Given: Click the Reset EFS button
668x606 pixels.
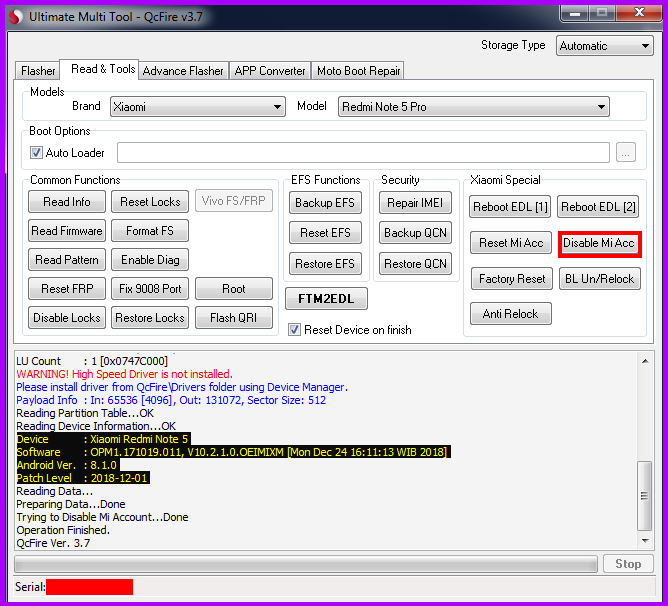Looking at the screenshot, I should [325, 233].
